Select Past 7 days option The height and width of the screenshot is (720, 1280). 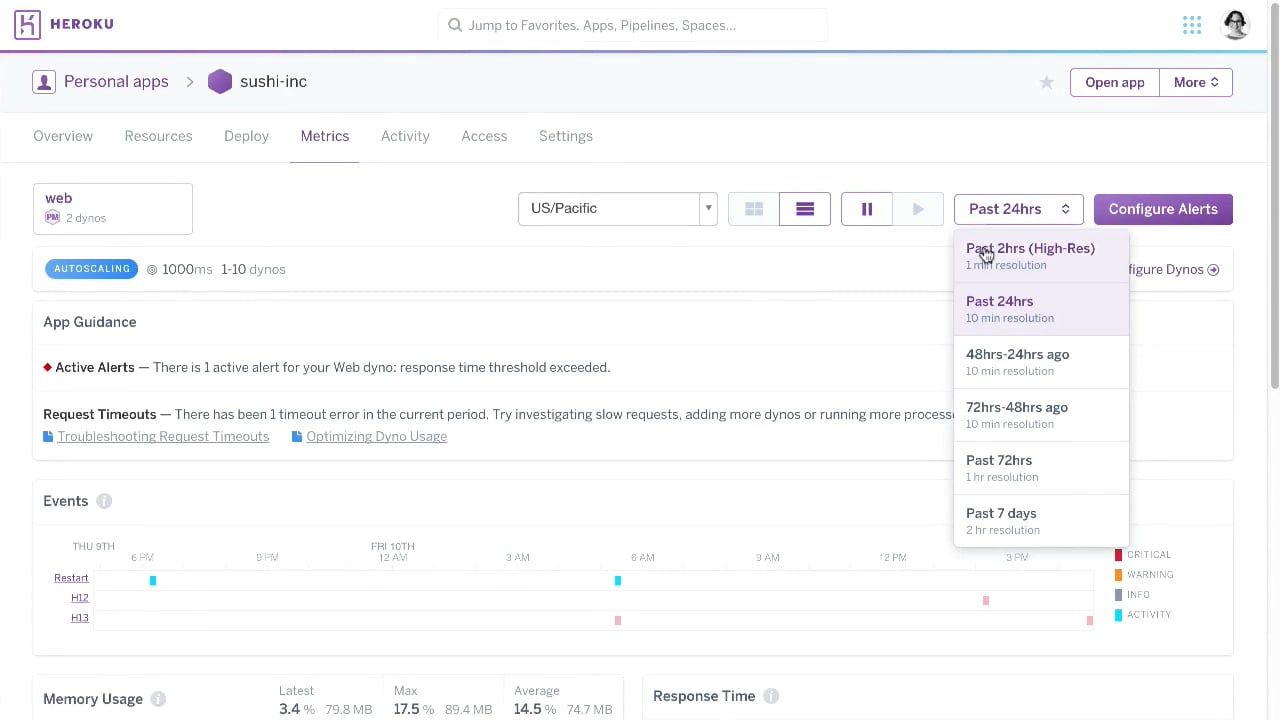tap(1041, 521)
